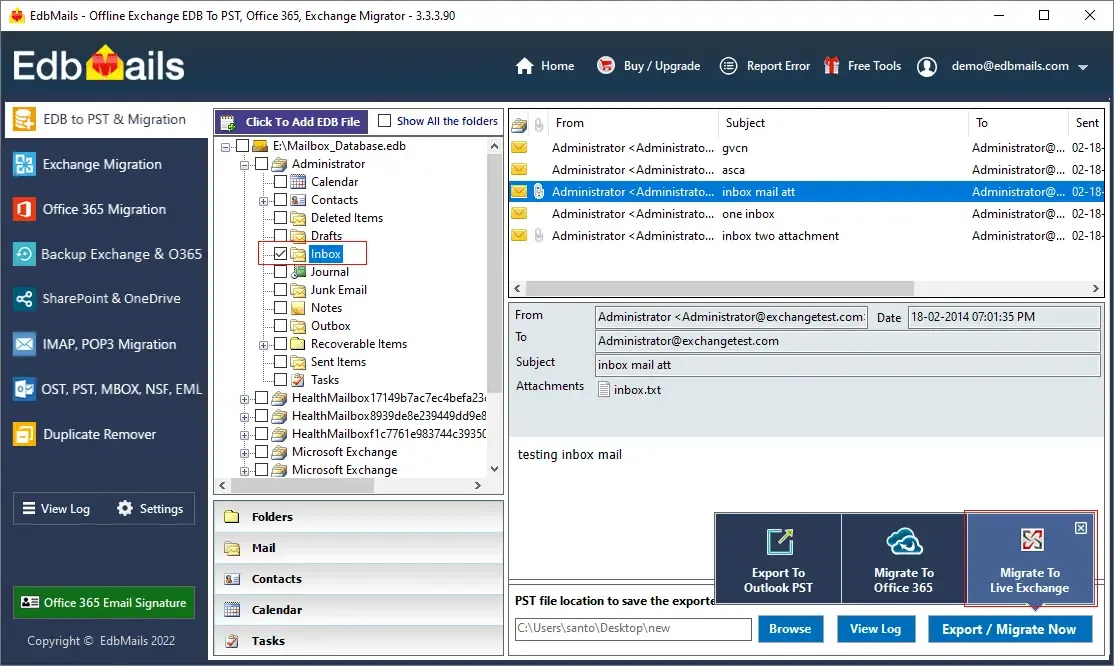The width and height of the screenshot is (1114, 666).
Task: Open the demo@edbmails.com account dropdown arrow
Action: pyautogui.click(x=1083, y=67)
